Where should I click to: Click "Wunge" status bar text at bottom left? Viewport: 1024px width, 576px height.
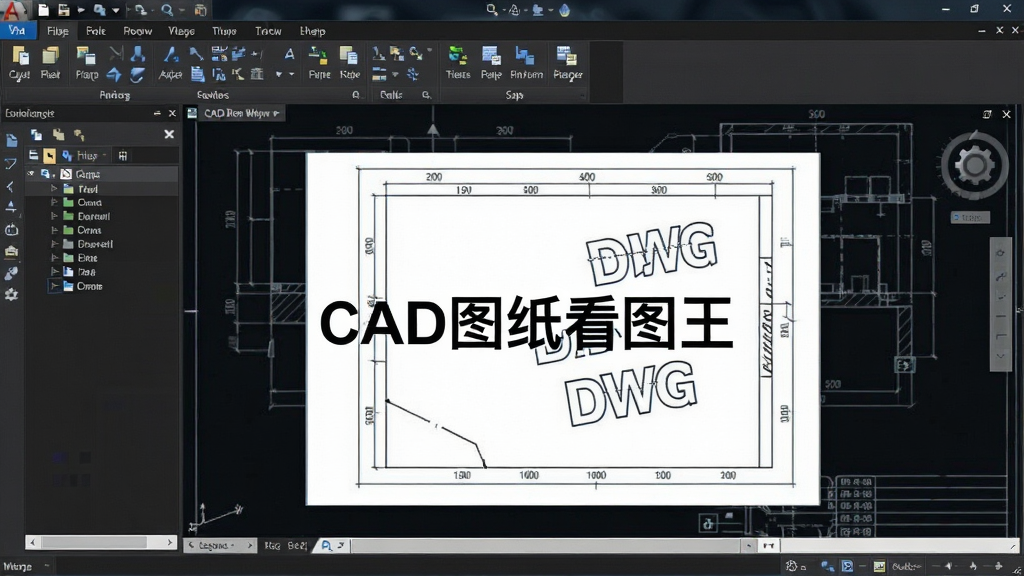[18, 566]
